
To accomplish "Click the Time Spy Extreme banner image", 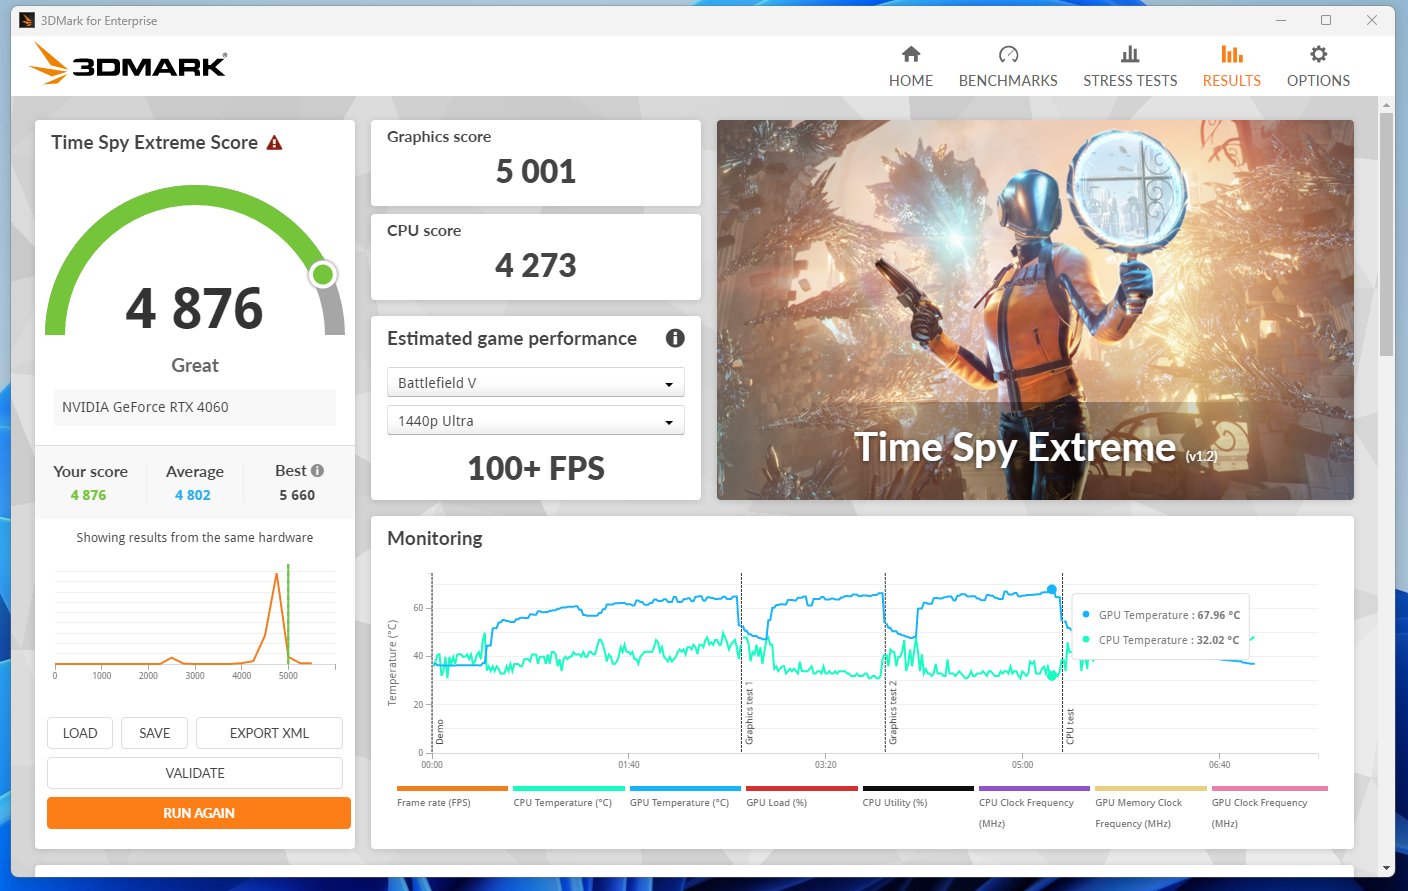I will 1035,310.
